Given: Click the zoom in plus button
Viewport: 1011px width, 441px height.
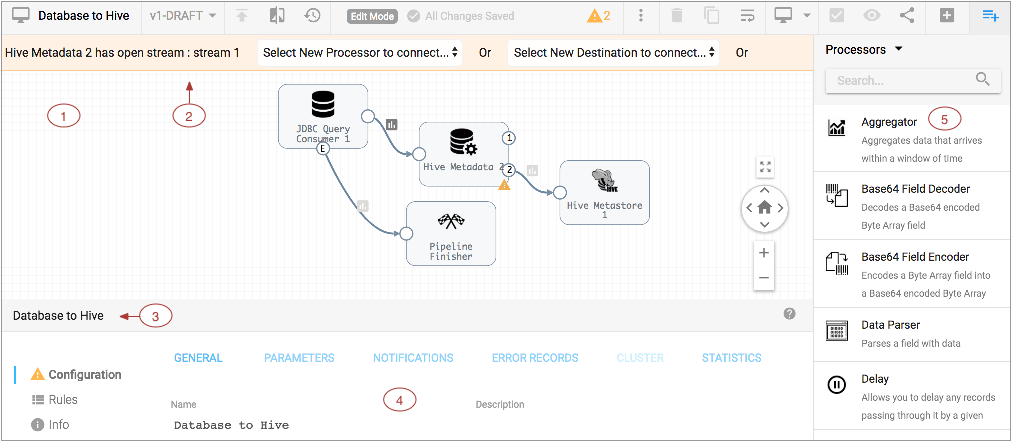Looking at the screenshot, I should tap(764, 253).
